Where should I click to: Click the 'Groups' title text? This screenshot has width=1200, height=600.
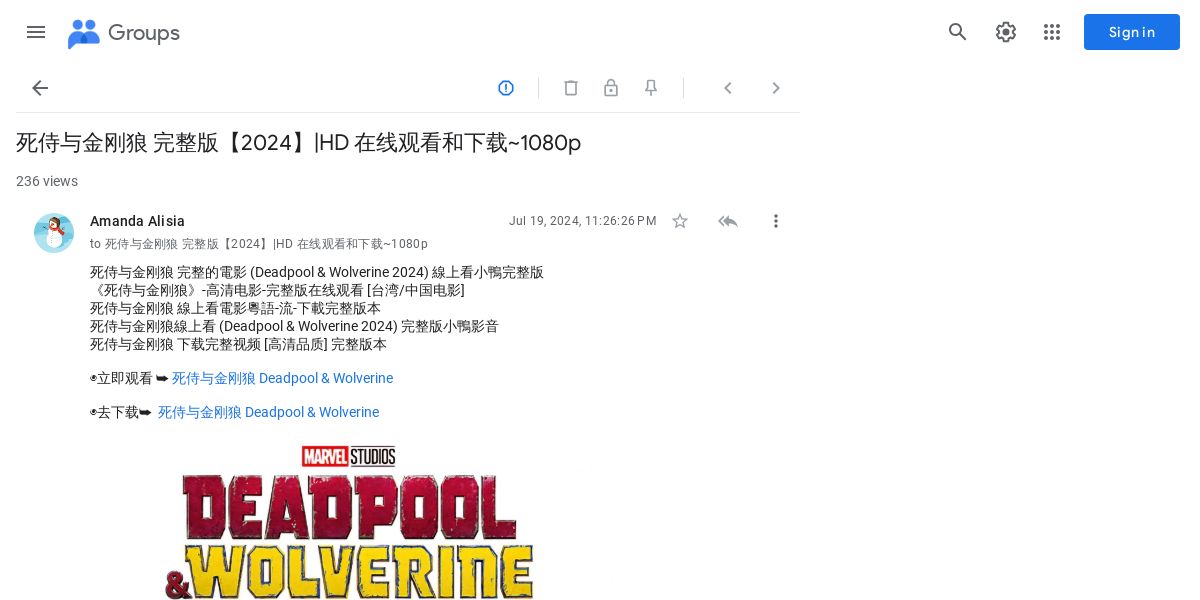pos(144,33)
